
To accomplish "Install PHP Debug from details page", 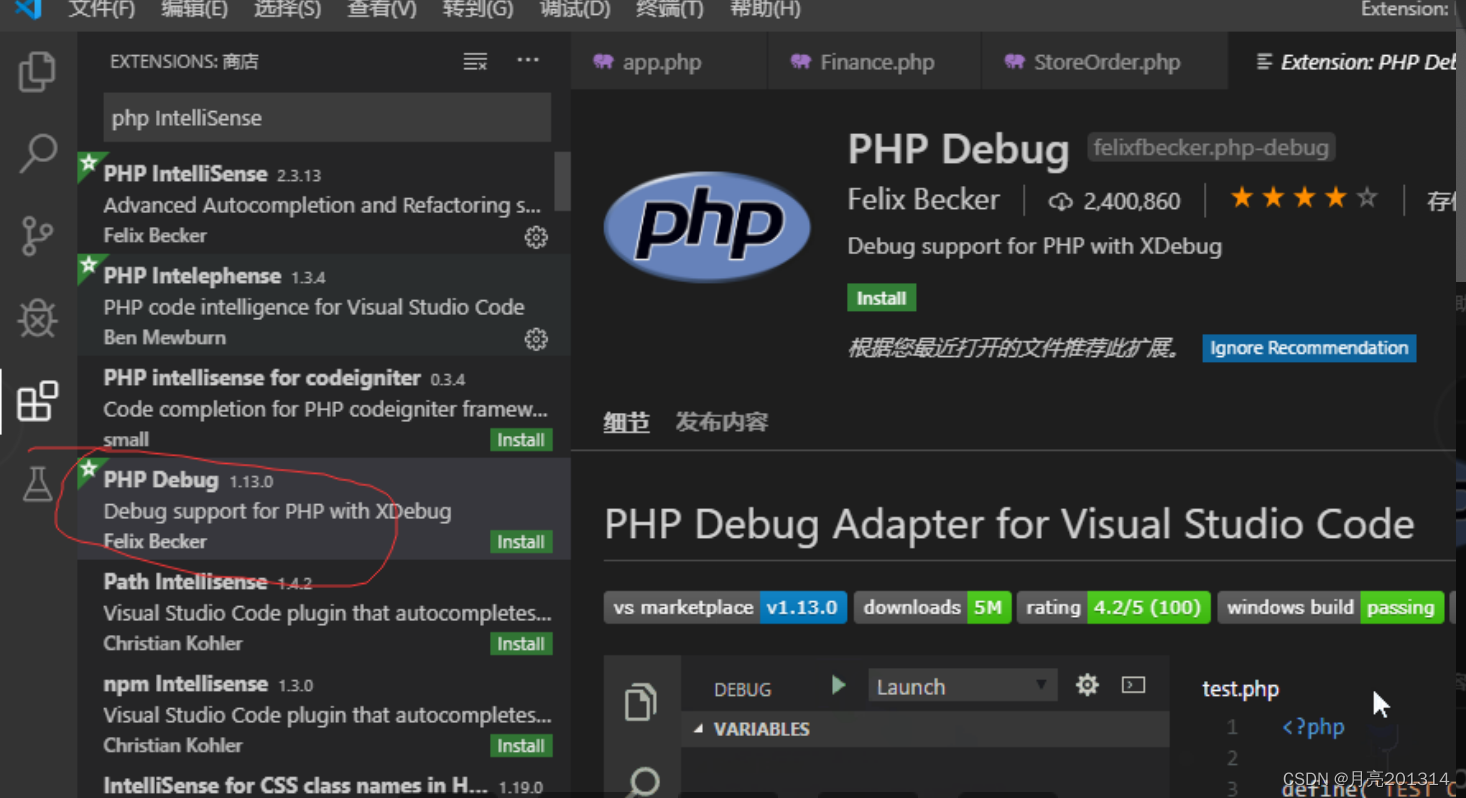I will click(881, 298).
